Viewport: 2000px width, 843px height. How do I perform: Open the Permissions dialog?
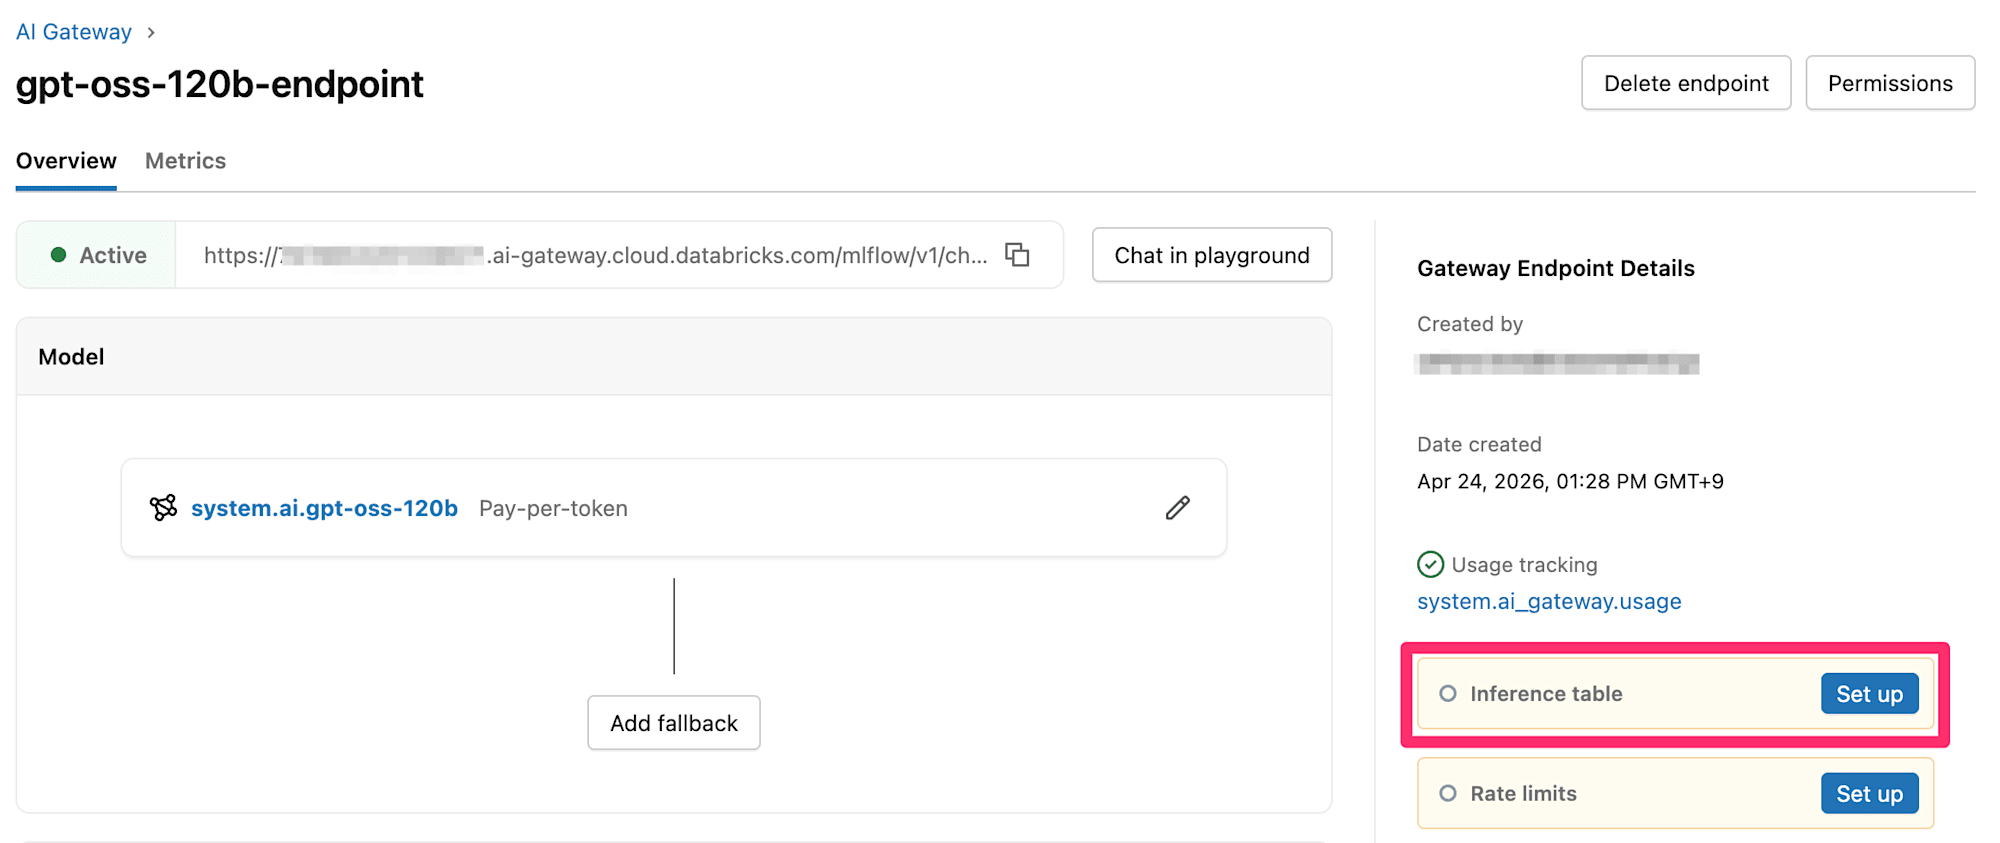pos(1890,83)
